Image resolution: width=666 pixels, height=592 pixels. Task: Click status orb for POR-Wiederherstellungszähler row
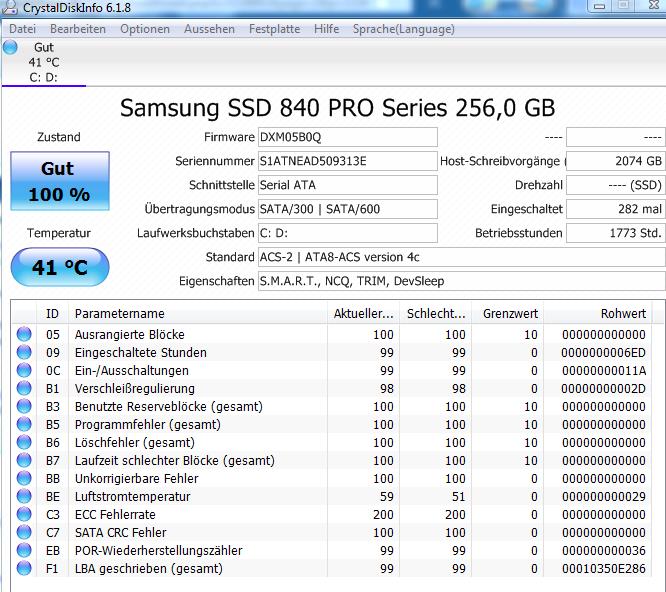[x=24, y=550]
